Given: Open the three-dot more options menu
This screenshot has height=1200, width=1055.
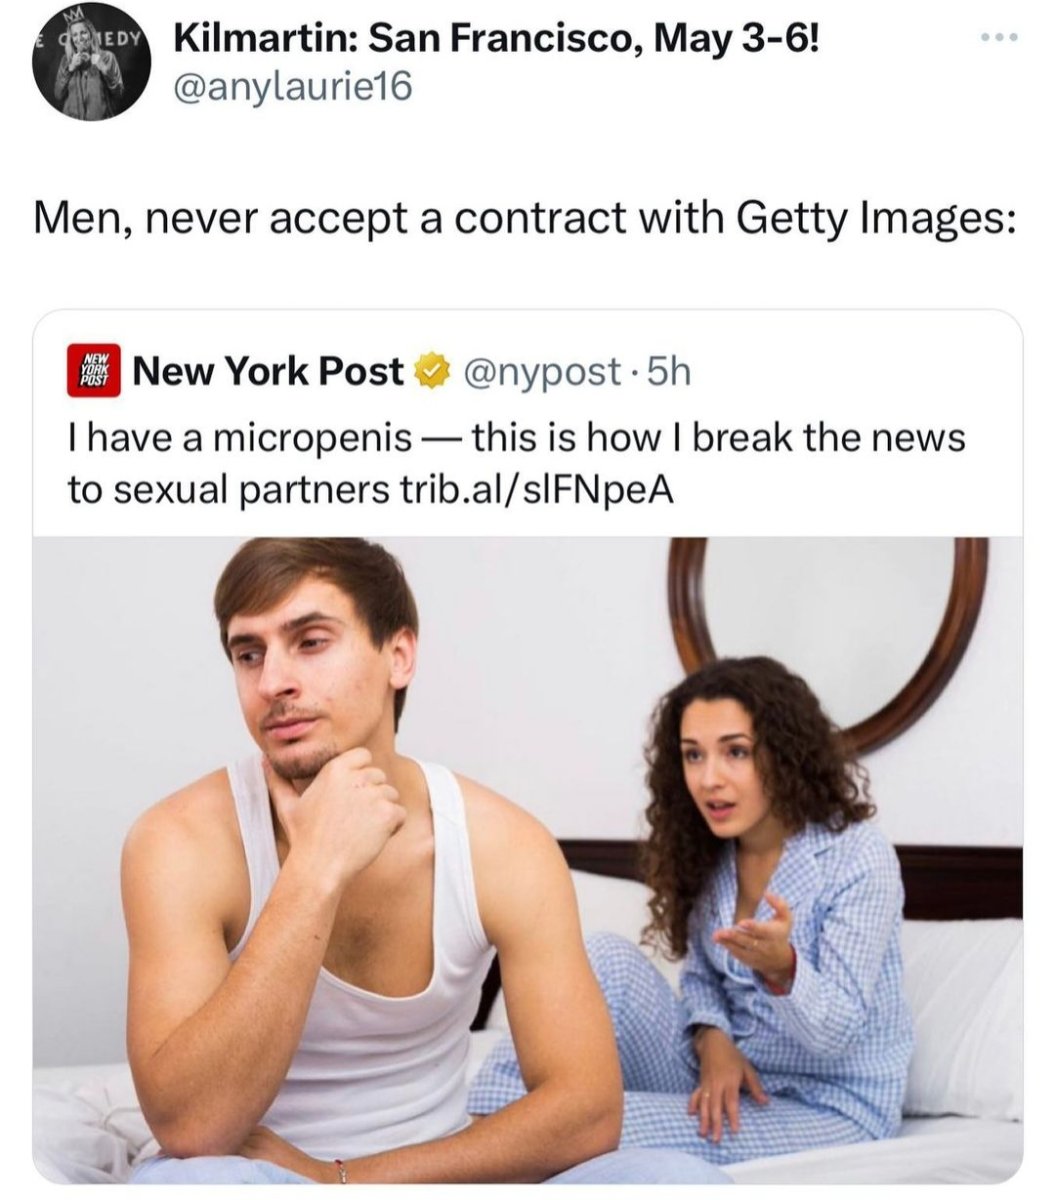Looking at the screenshot, I should (x=998, y=39).
